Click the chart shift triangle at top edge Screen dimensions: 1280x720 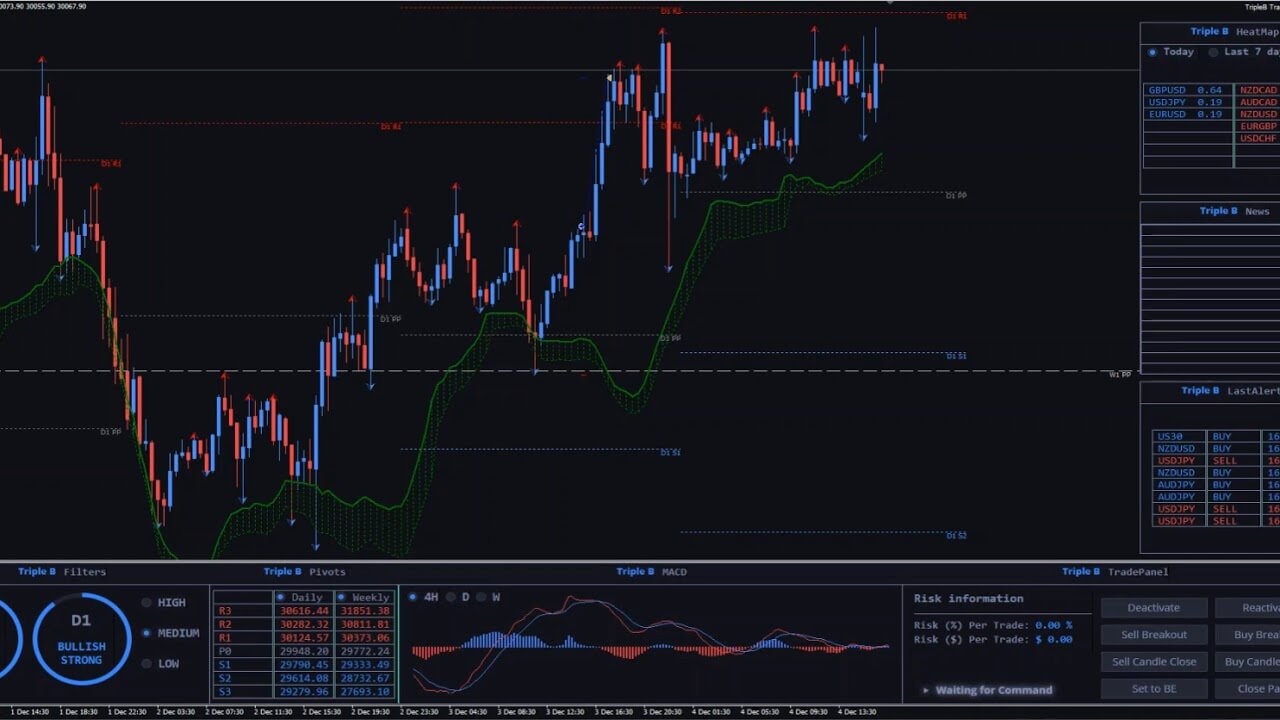click(890, 3)
